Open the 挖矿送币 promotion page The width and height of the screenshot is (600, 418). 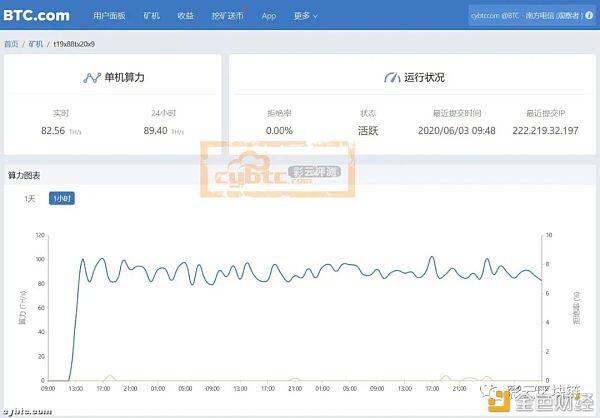228,16
